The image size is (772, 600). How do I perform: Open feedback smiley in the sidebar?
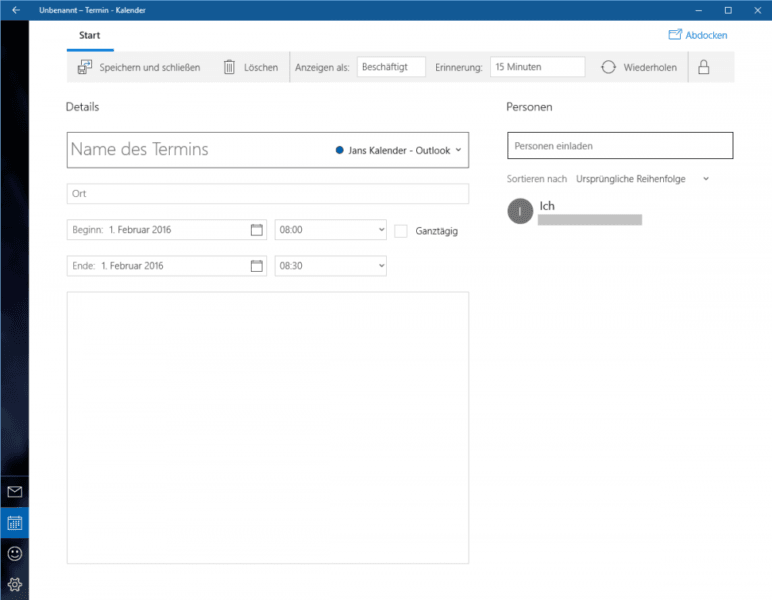point(15,554)
